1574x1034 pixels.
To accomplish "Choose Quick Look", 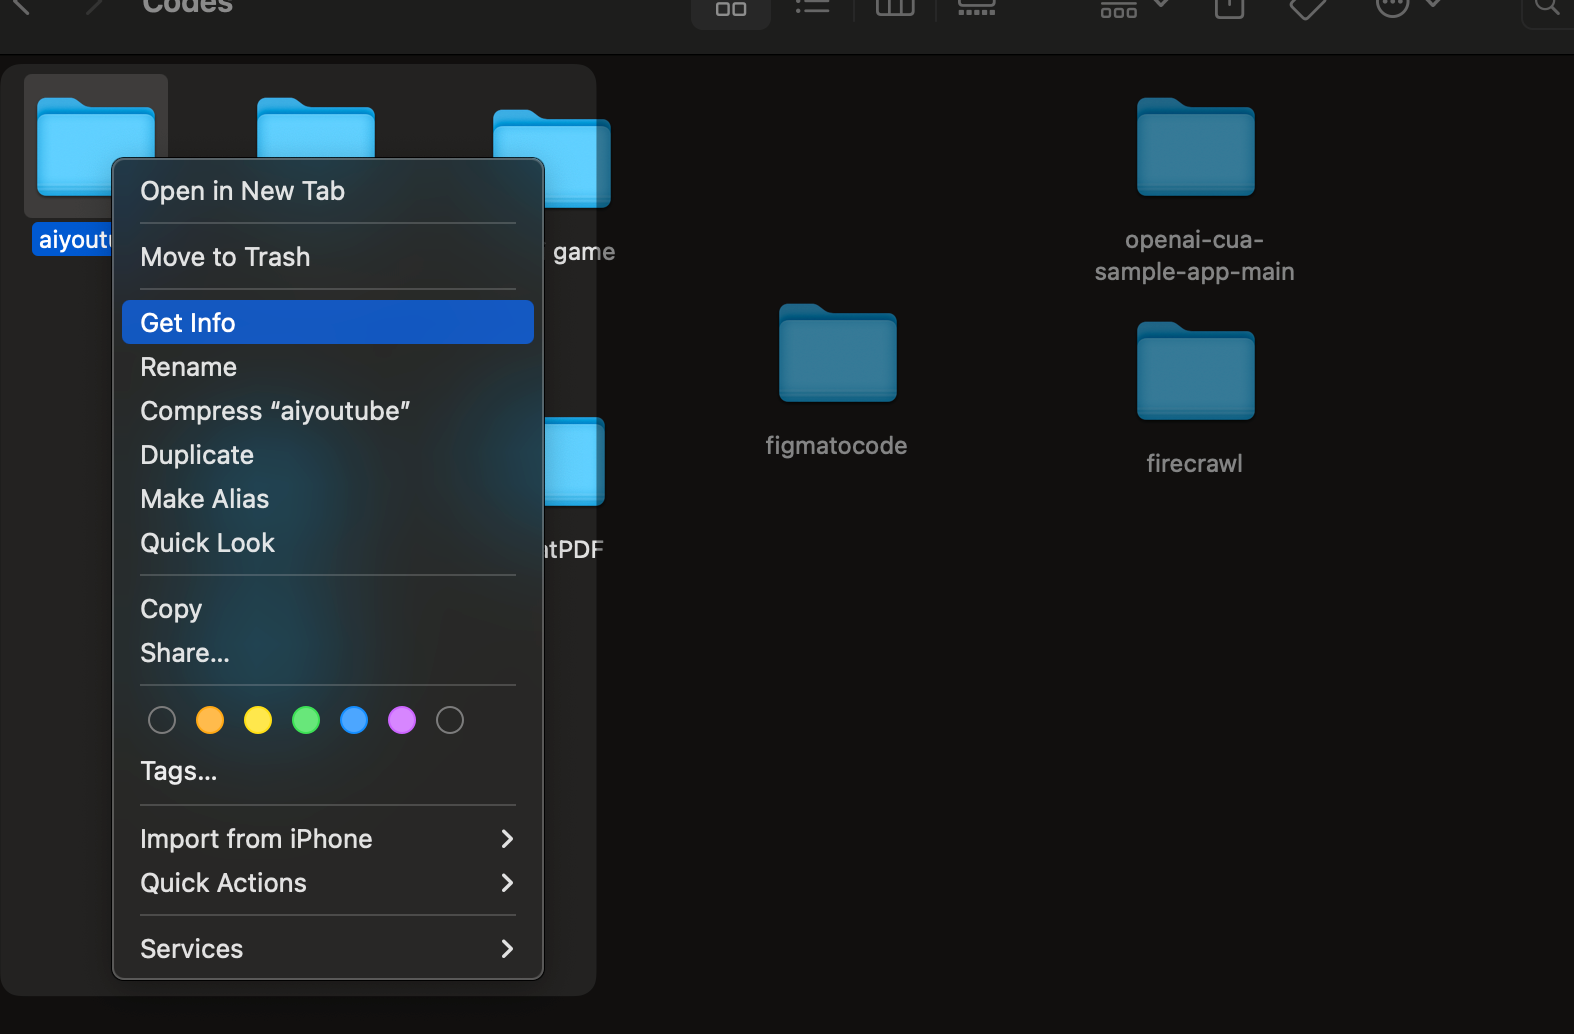I will (328, 543).
